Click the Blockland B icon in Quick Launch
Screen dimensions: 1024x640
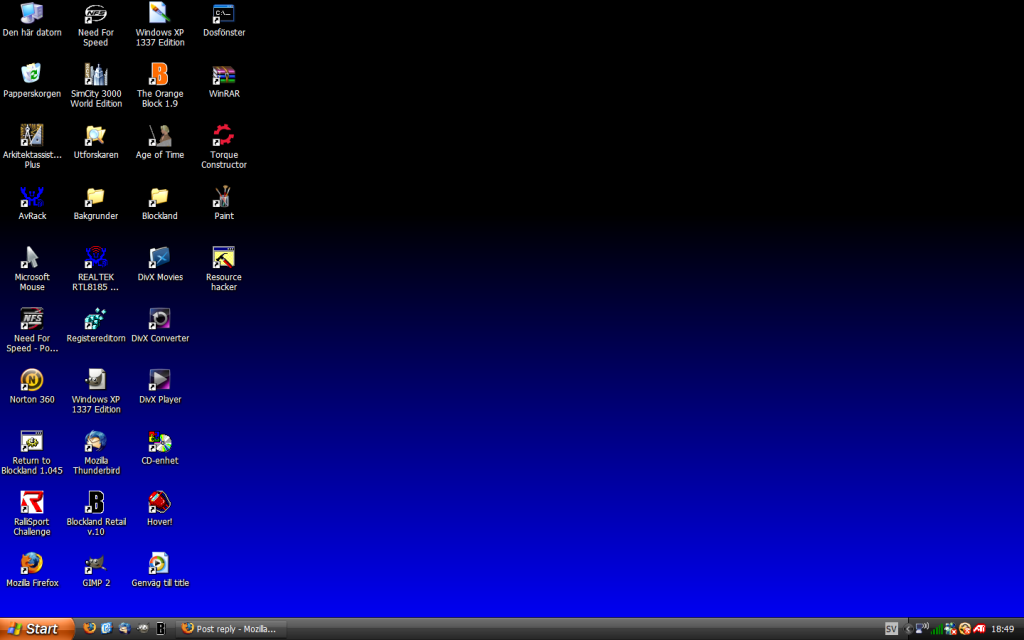[x=160, y=629]
